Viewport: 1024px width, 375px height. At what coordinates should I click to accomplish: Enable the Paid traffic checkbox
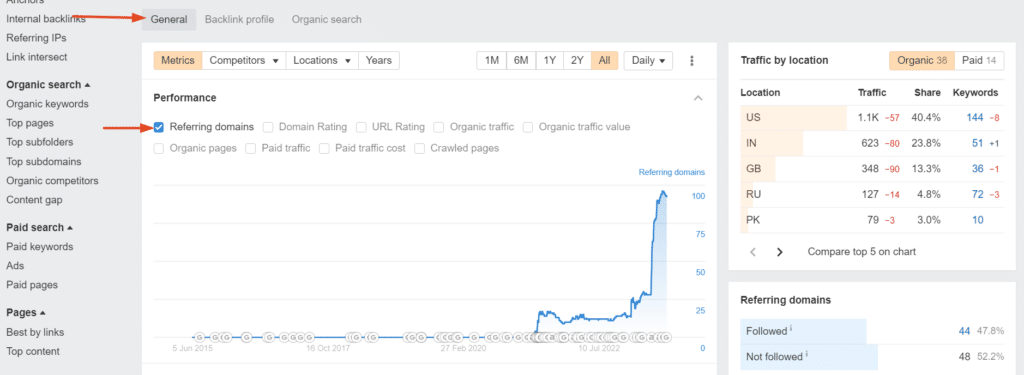pos(251,148)
